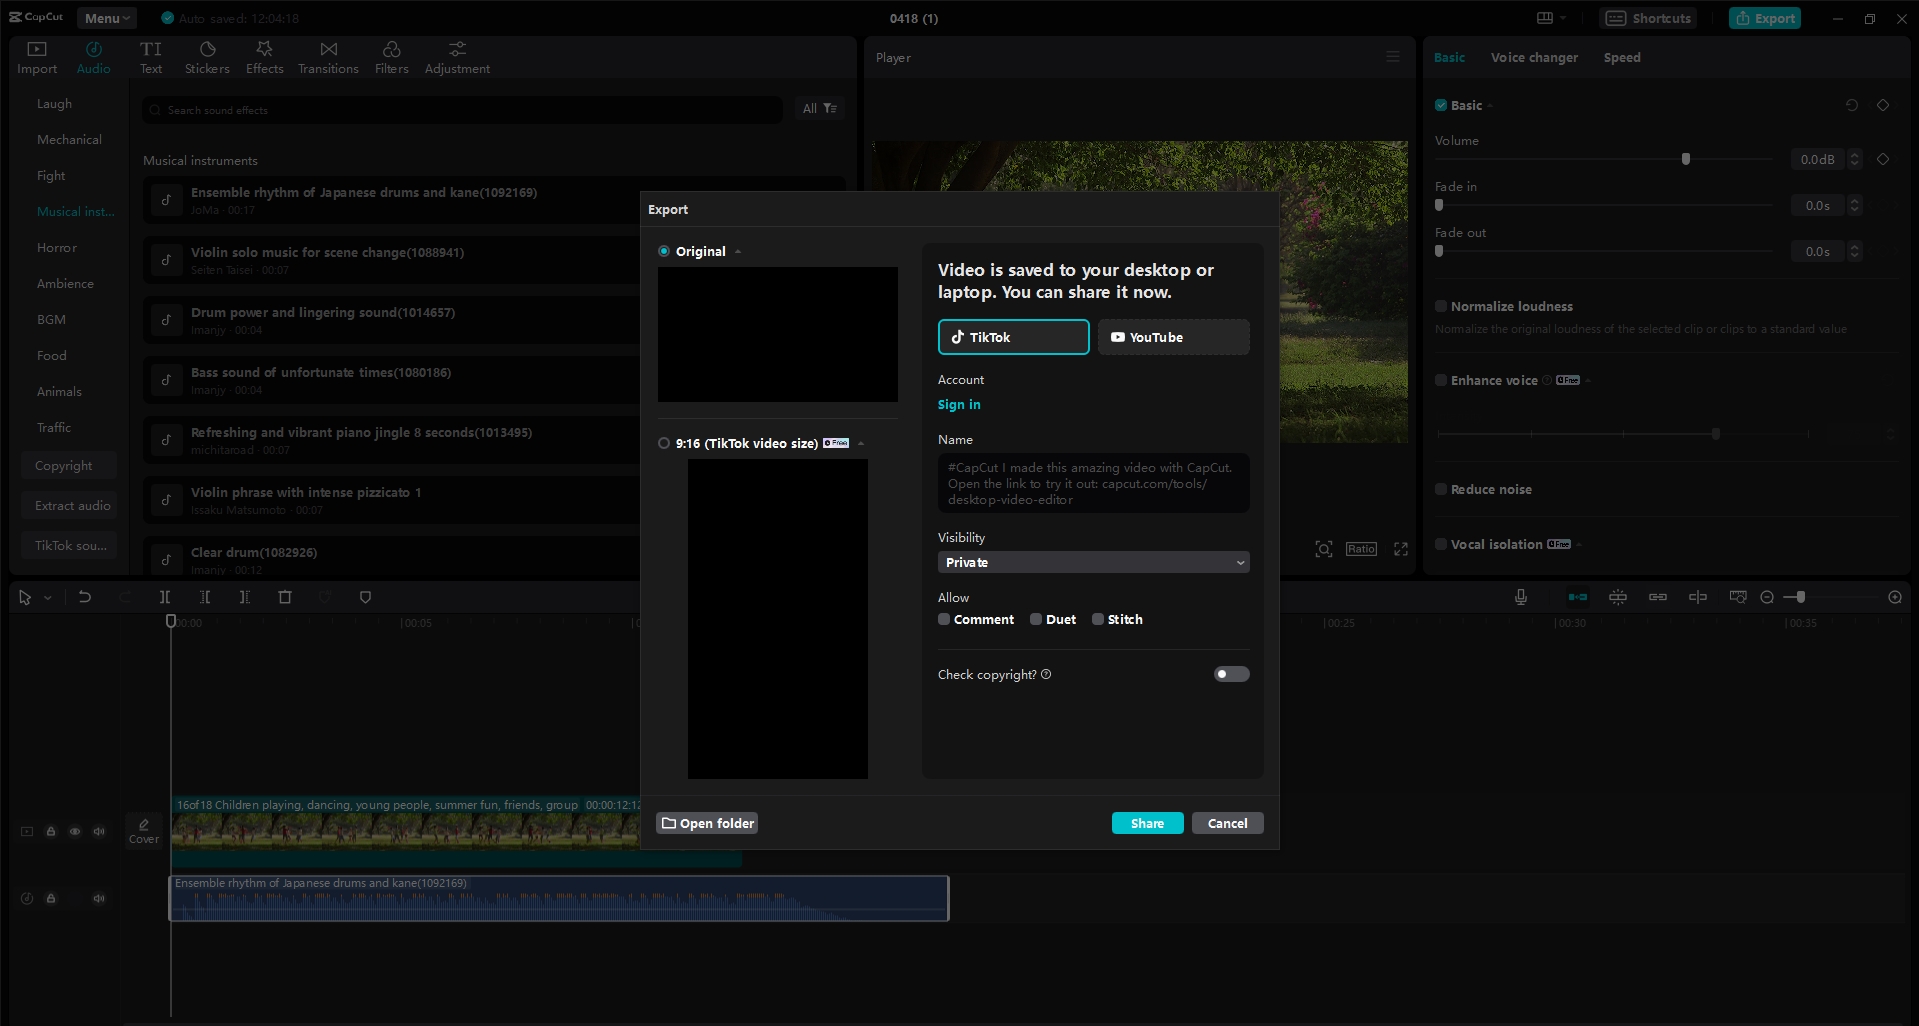Screen dimensions: 1919x1026
Task: Select the Original export radio button
Action: tap(662, 251)
